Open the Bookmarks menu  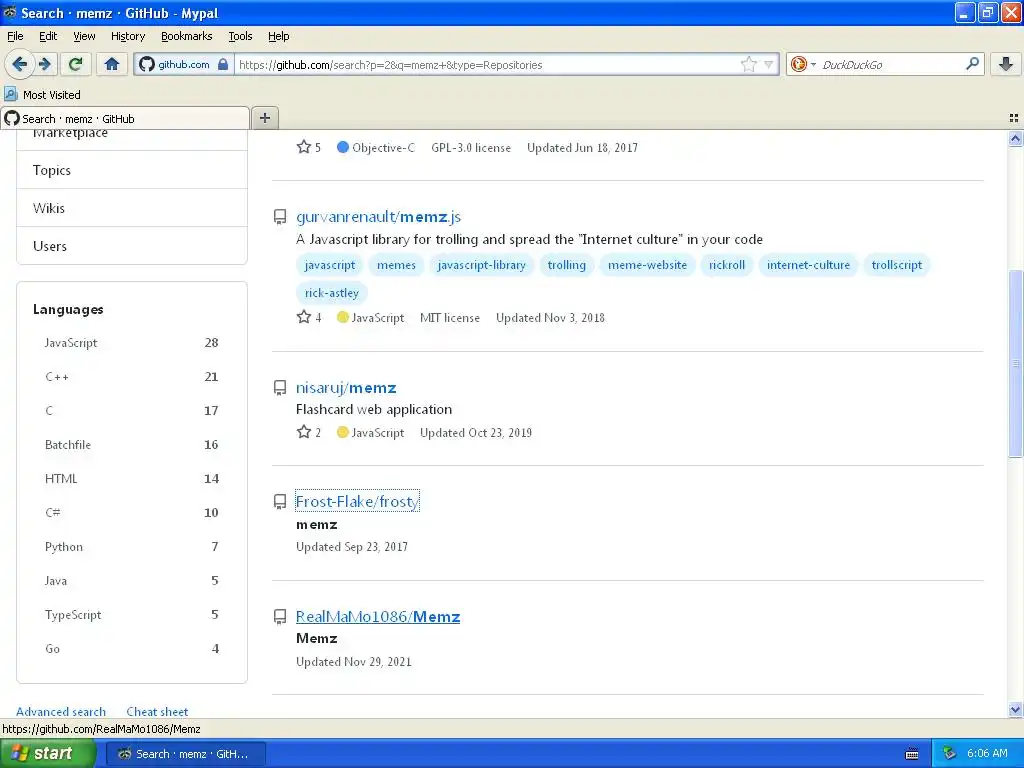(186, 36)
